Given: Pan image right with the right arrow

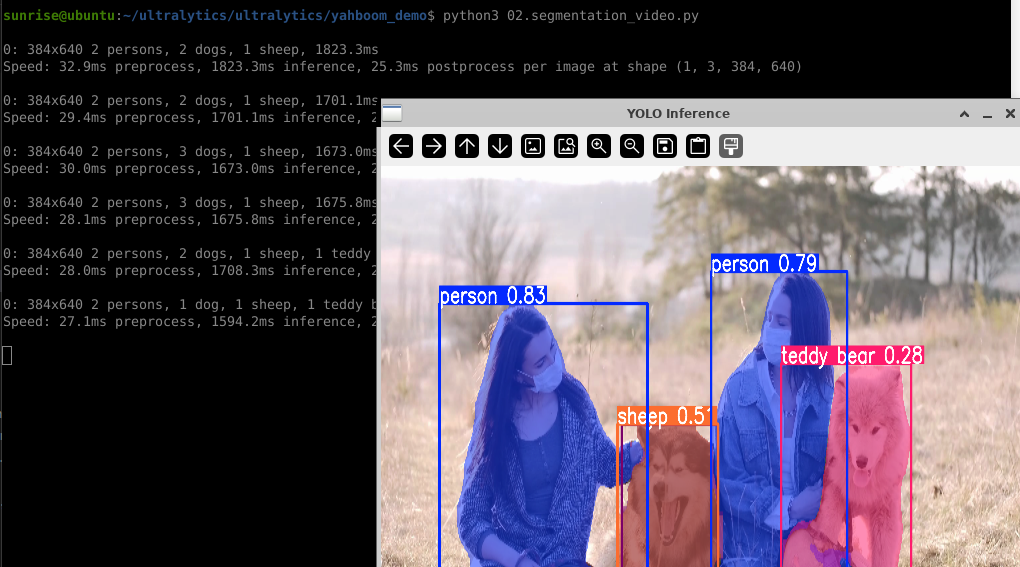Looking at the screenshot, I should click(x=434, y=146).
